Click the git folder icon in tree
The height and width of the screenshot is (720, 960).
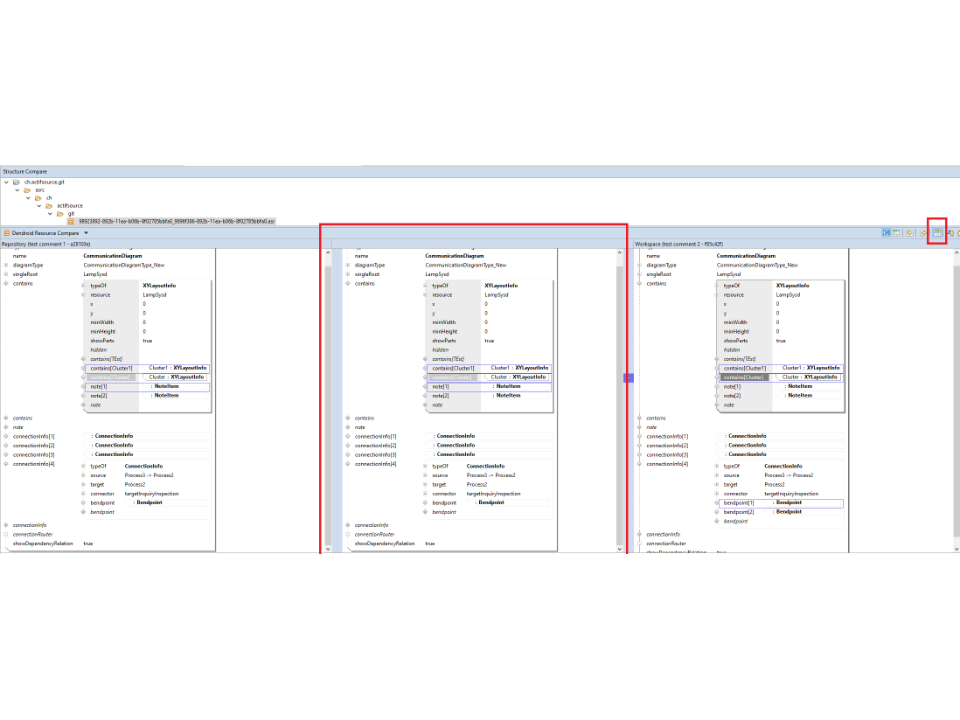pos(61,213)
